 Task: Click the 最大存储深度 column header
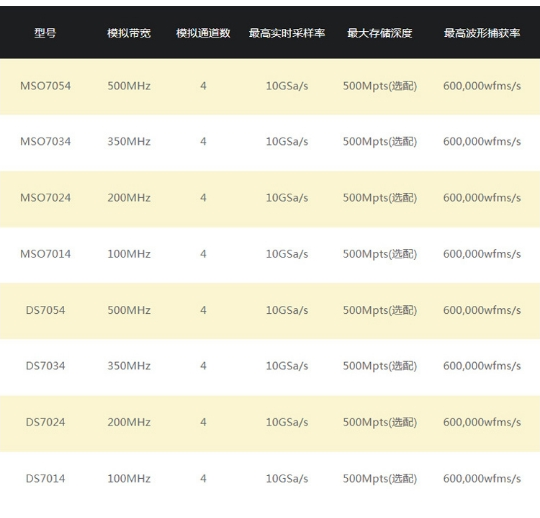point(380,33)
